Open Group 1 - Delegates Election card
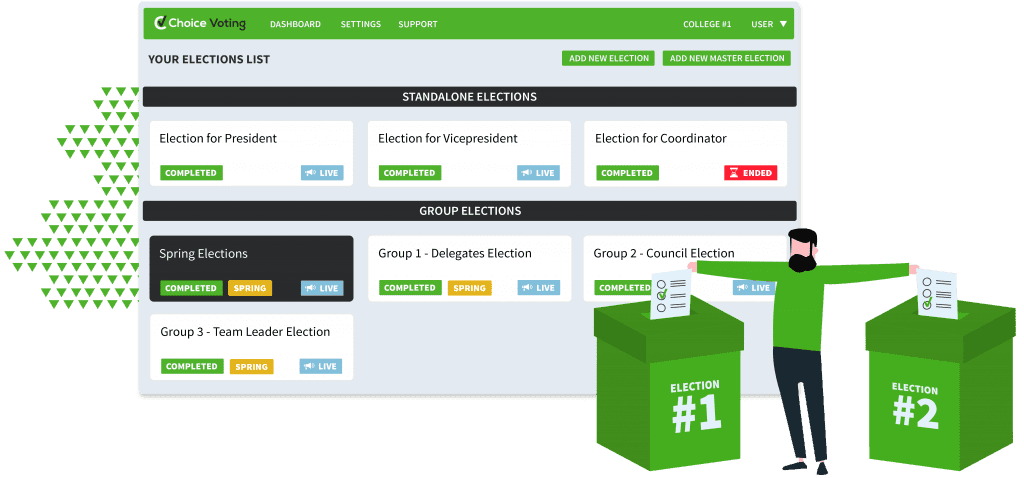 pos(470,268)
